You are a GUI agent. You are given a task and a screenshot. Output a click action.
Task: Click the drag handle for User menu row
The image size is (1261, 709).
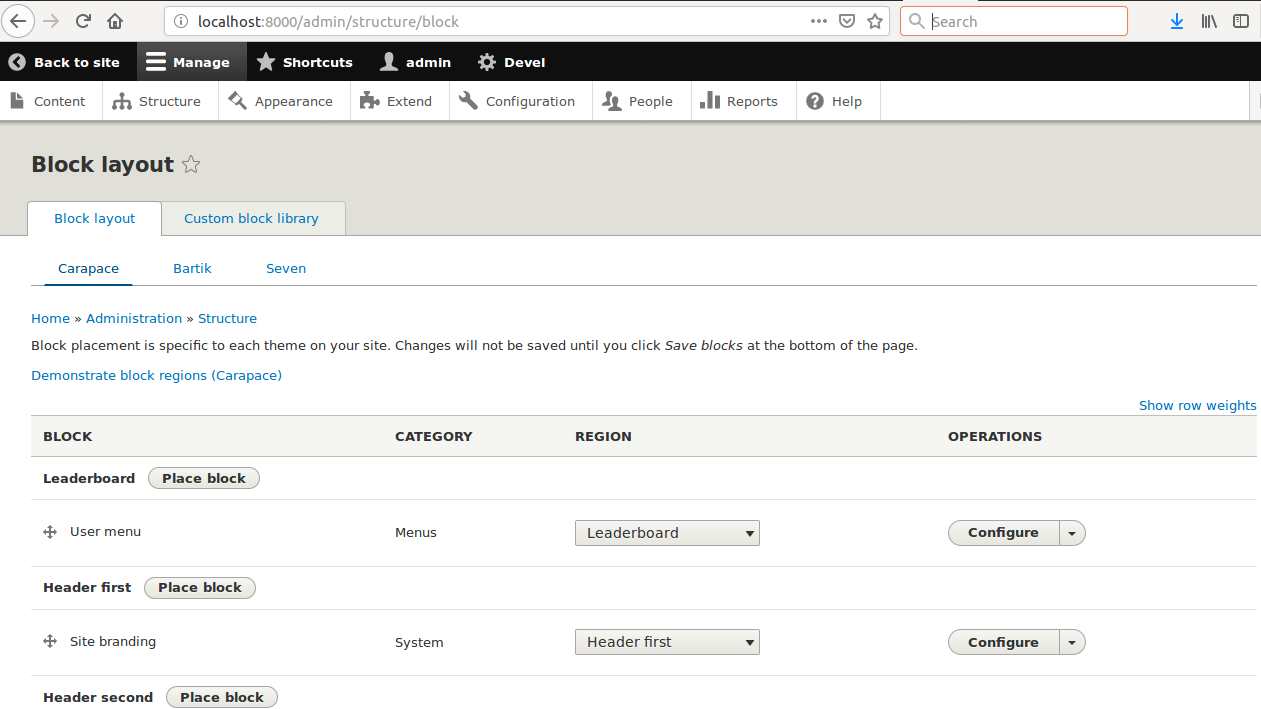point(50,532)
